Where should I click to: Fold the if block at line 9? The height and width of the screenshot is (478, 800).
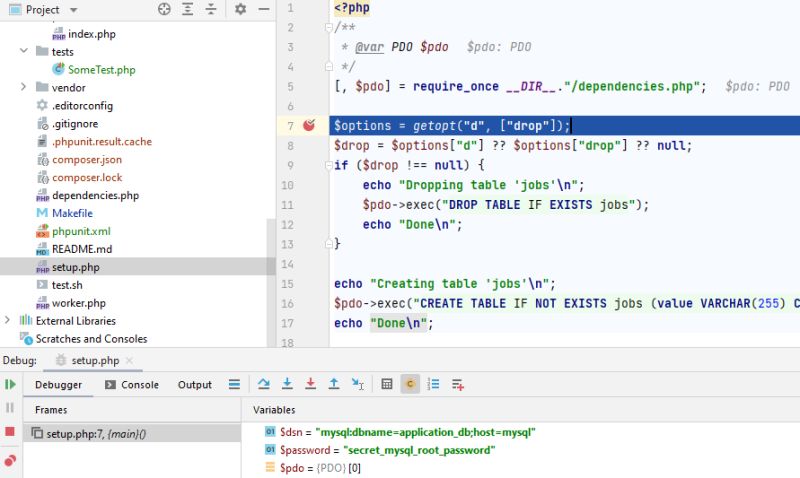coord(329,165)
